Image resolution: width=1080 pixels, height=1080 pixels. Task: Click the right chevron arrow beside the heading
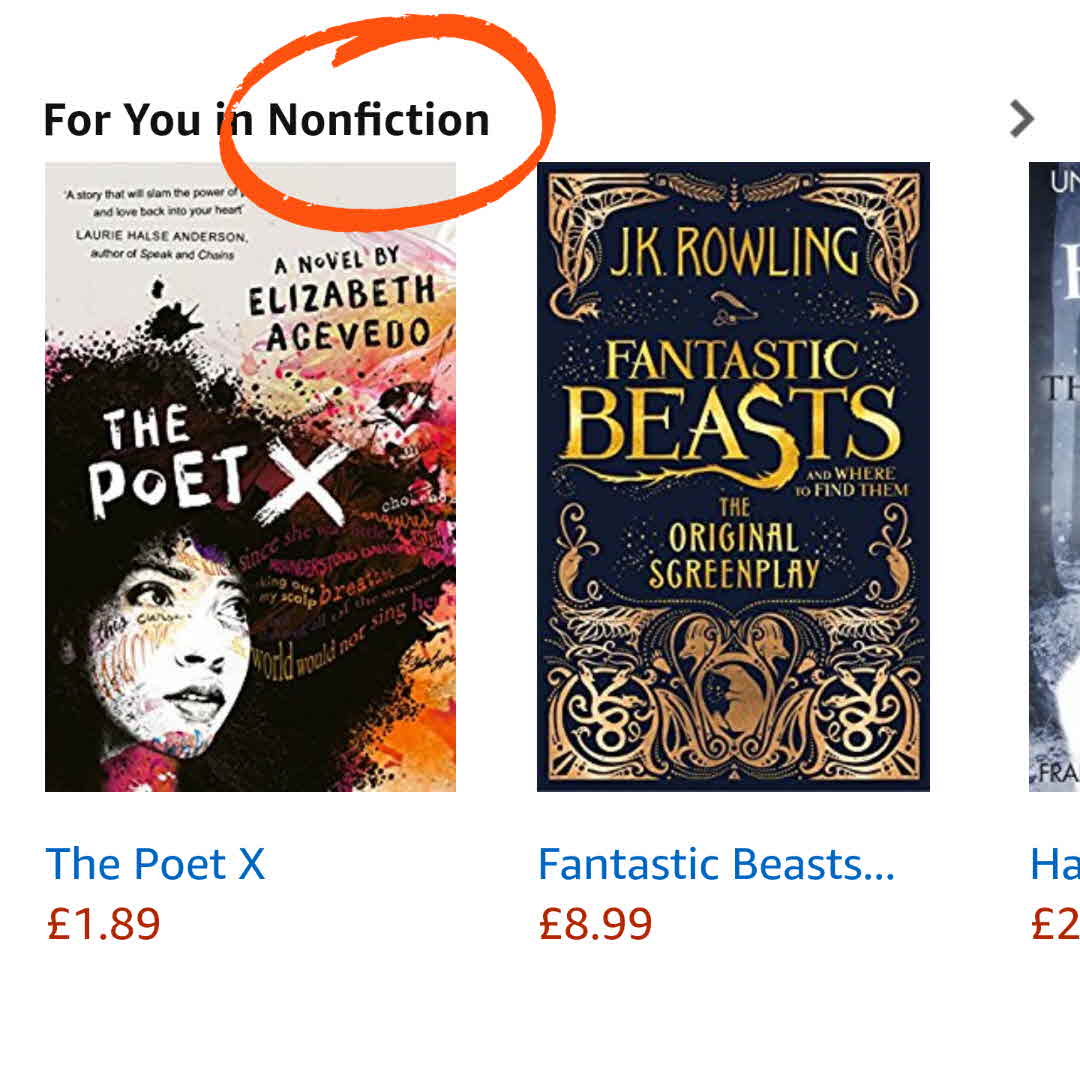click(x=1021, y=119)
